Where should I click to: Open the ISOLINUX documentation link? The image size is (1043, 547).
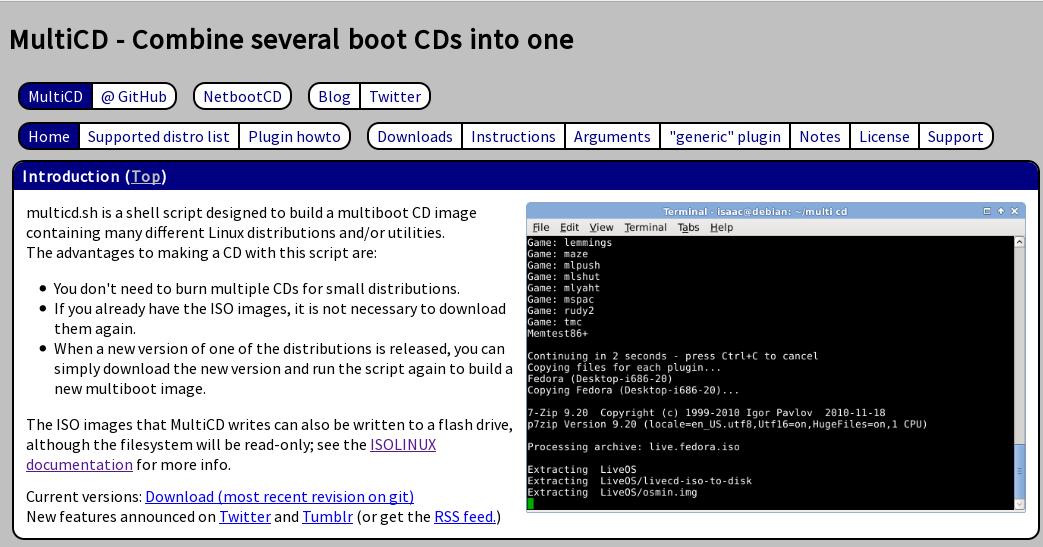point(403,445)
